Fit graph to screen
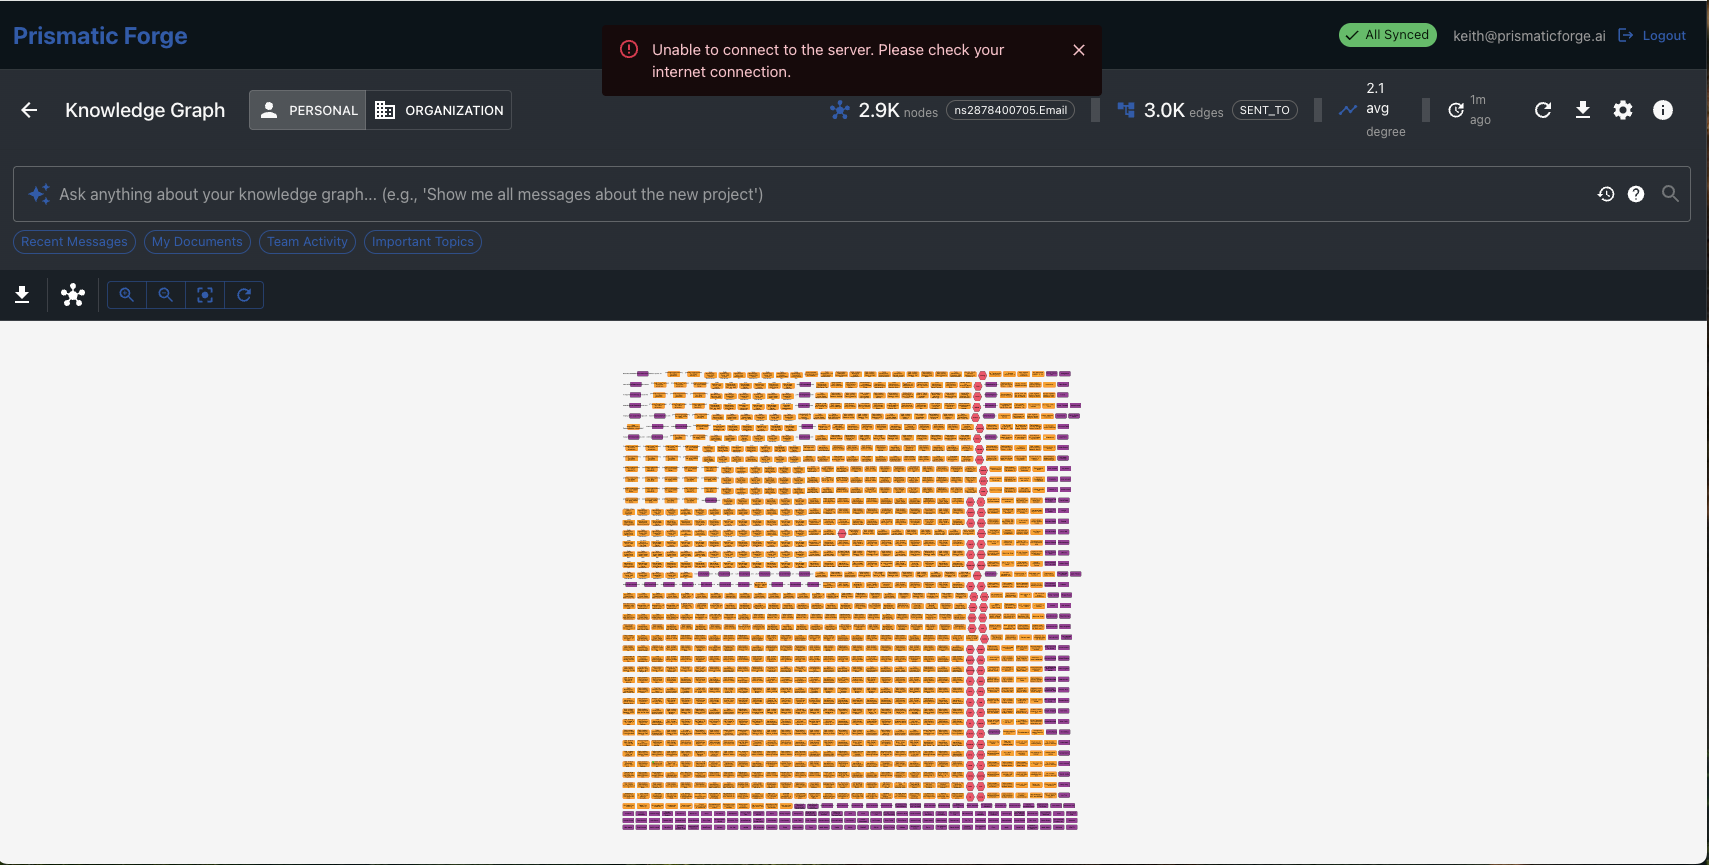The image size is (1709, 865). 205,295
